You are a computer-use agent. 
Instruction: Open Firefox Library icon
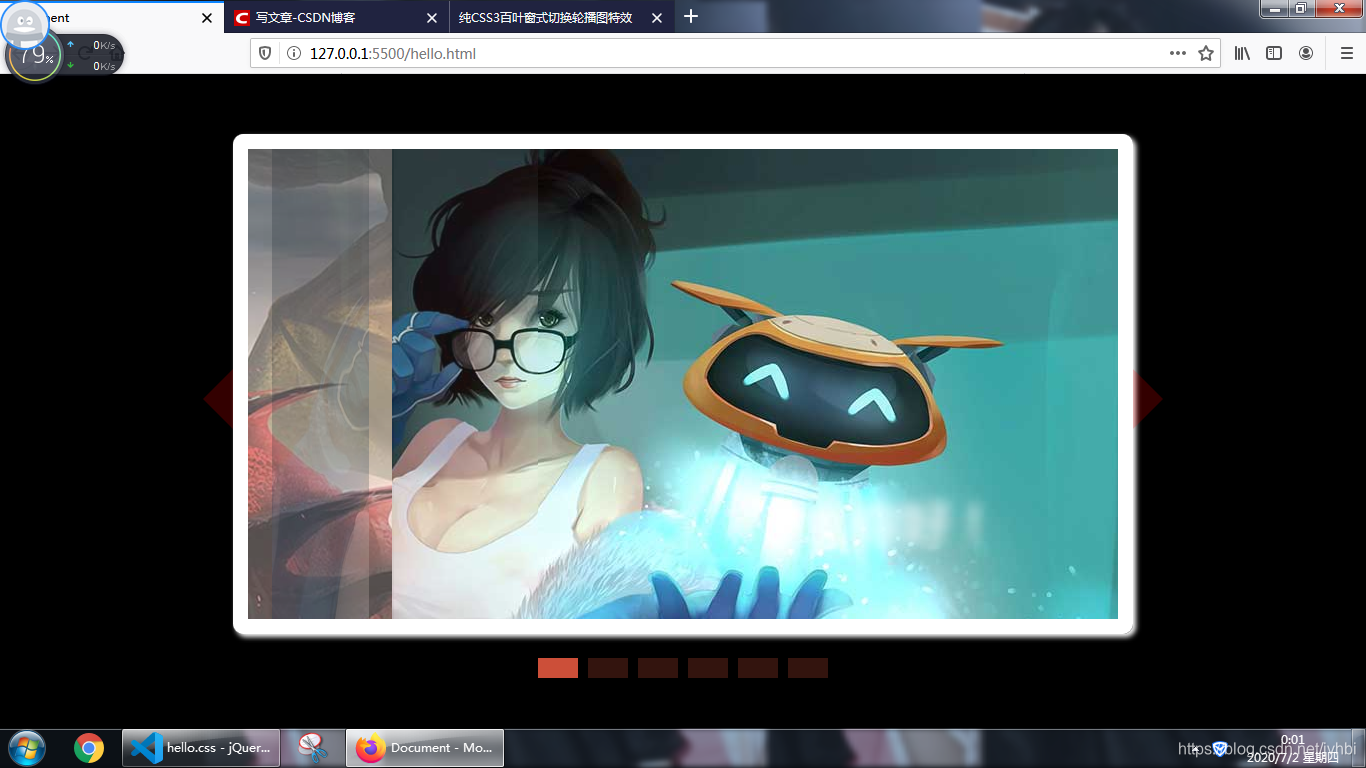[1242, 53]
